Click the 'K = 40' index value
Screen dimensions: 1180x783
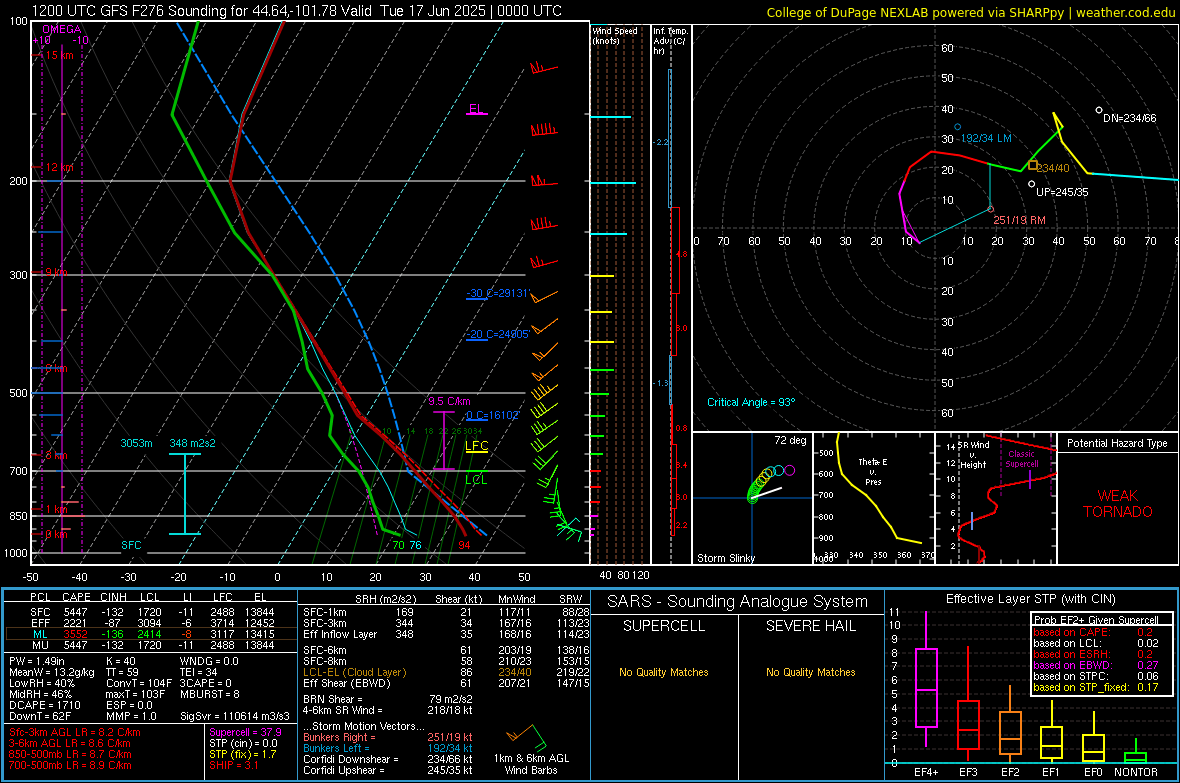tap(121, 661)
